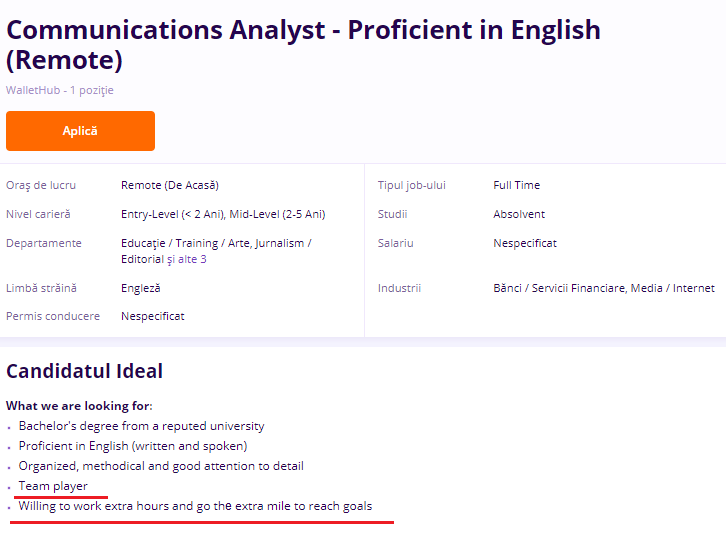Click the Absolvent studies value
Screen dimensions: 726x544
coord(519,214)
